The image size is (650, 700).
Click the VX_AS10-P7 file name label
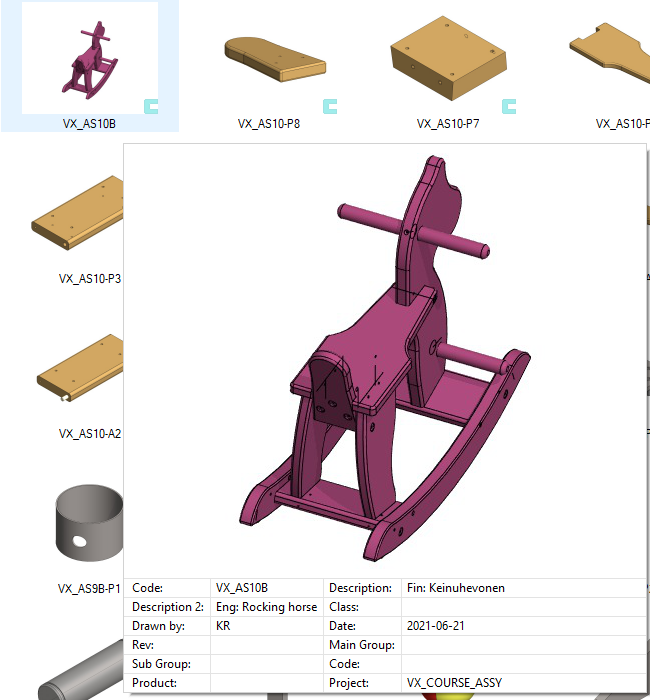tap(448, 124)
